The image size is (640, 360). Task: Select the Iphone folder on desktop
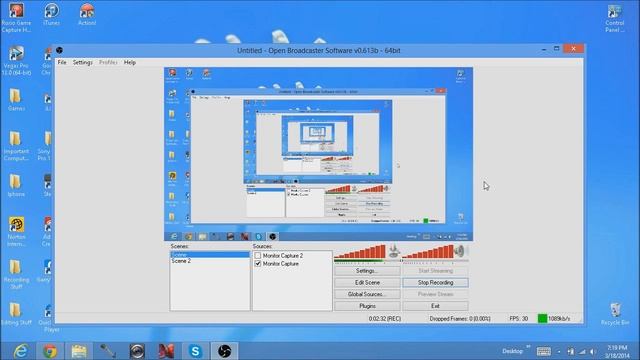16,185
